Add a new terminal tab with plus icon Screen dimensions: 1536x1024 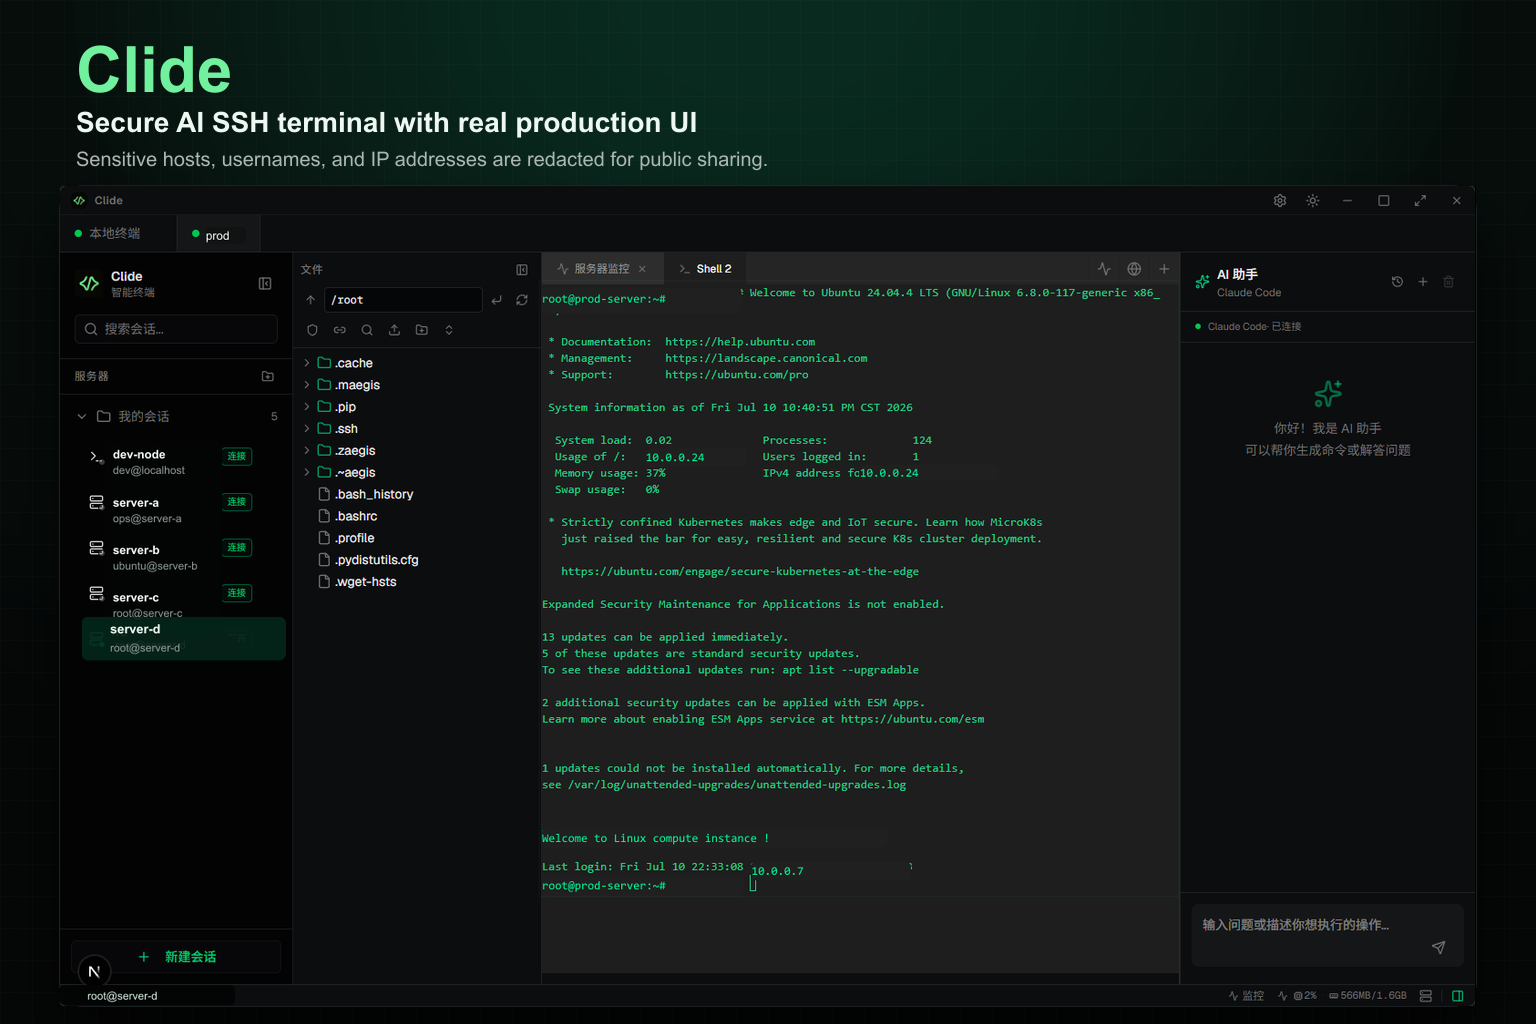[x=1164, y=269]
